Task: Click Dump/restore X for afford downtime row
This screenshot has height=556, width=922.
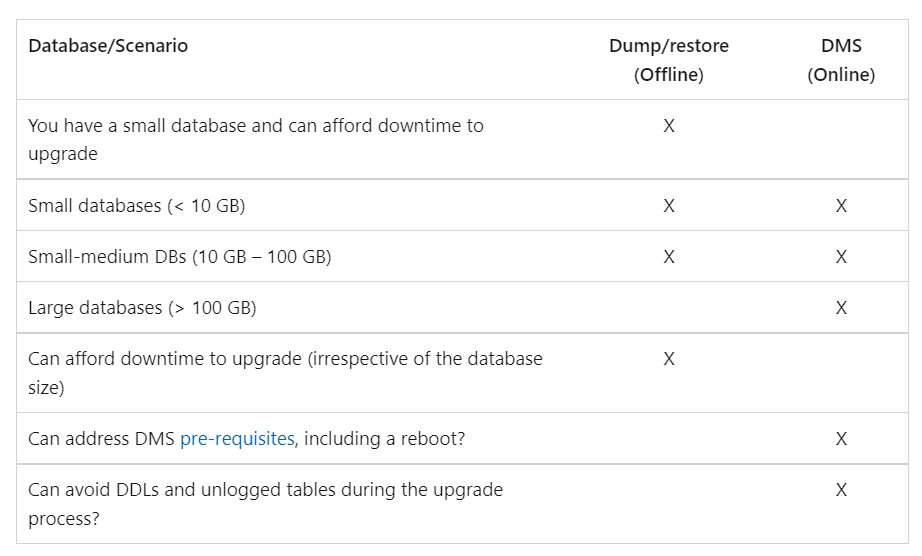Action: click(669, 359)
